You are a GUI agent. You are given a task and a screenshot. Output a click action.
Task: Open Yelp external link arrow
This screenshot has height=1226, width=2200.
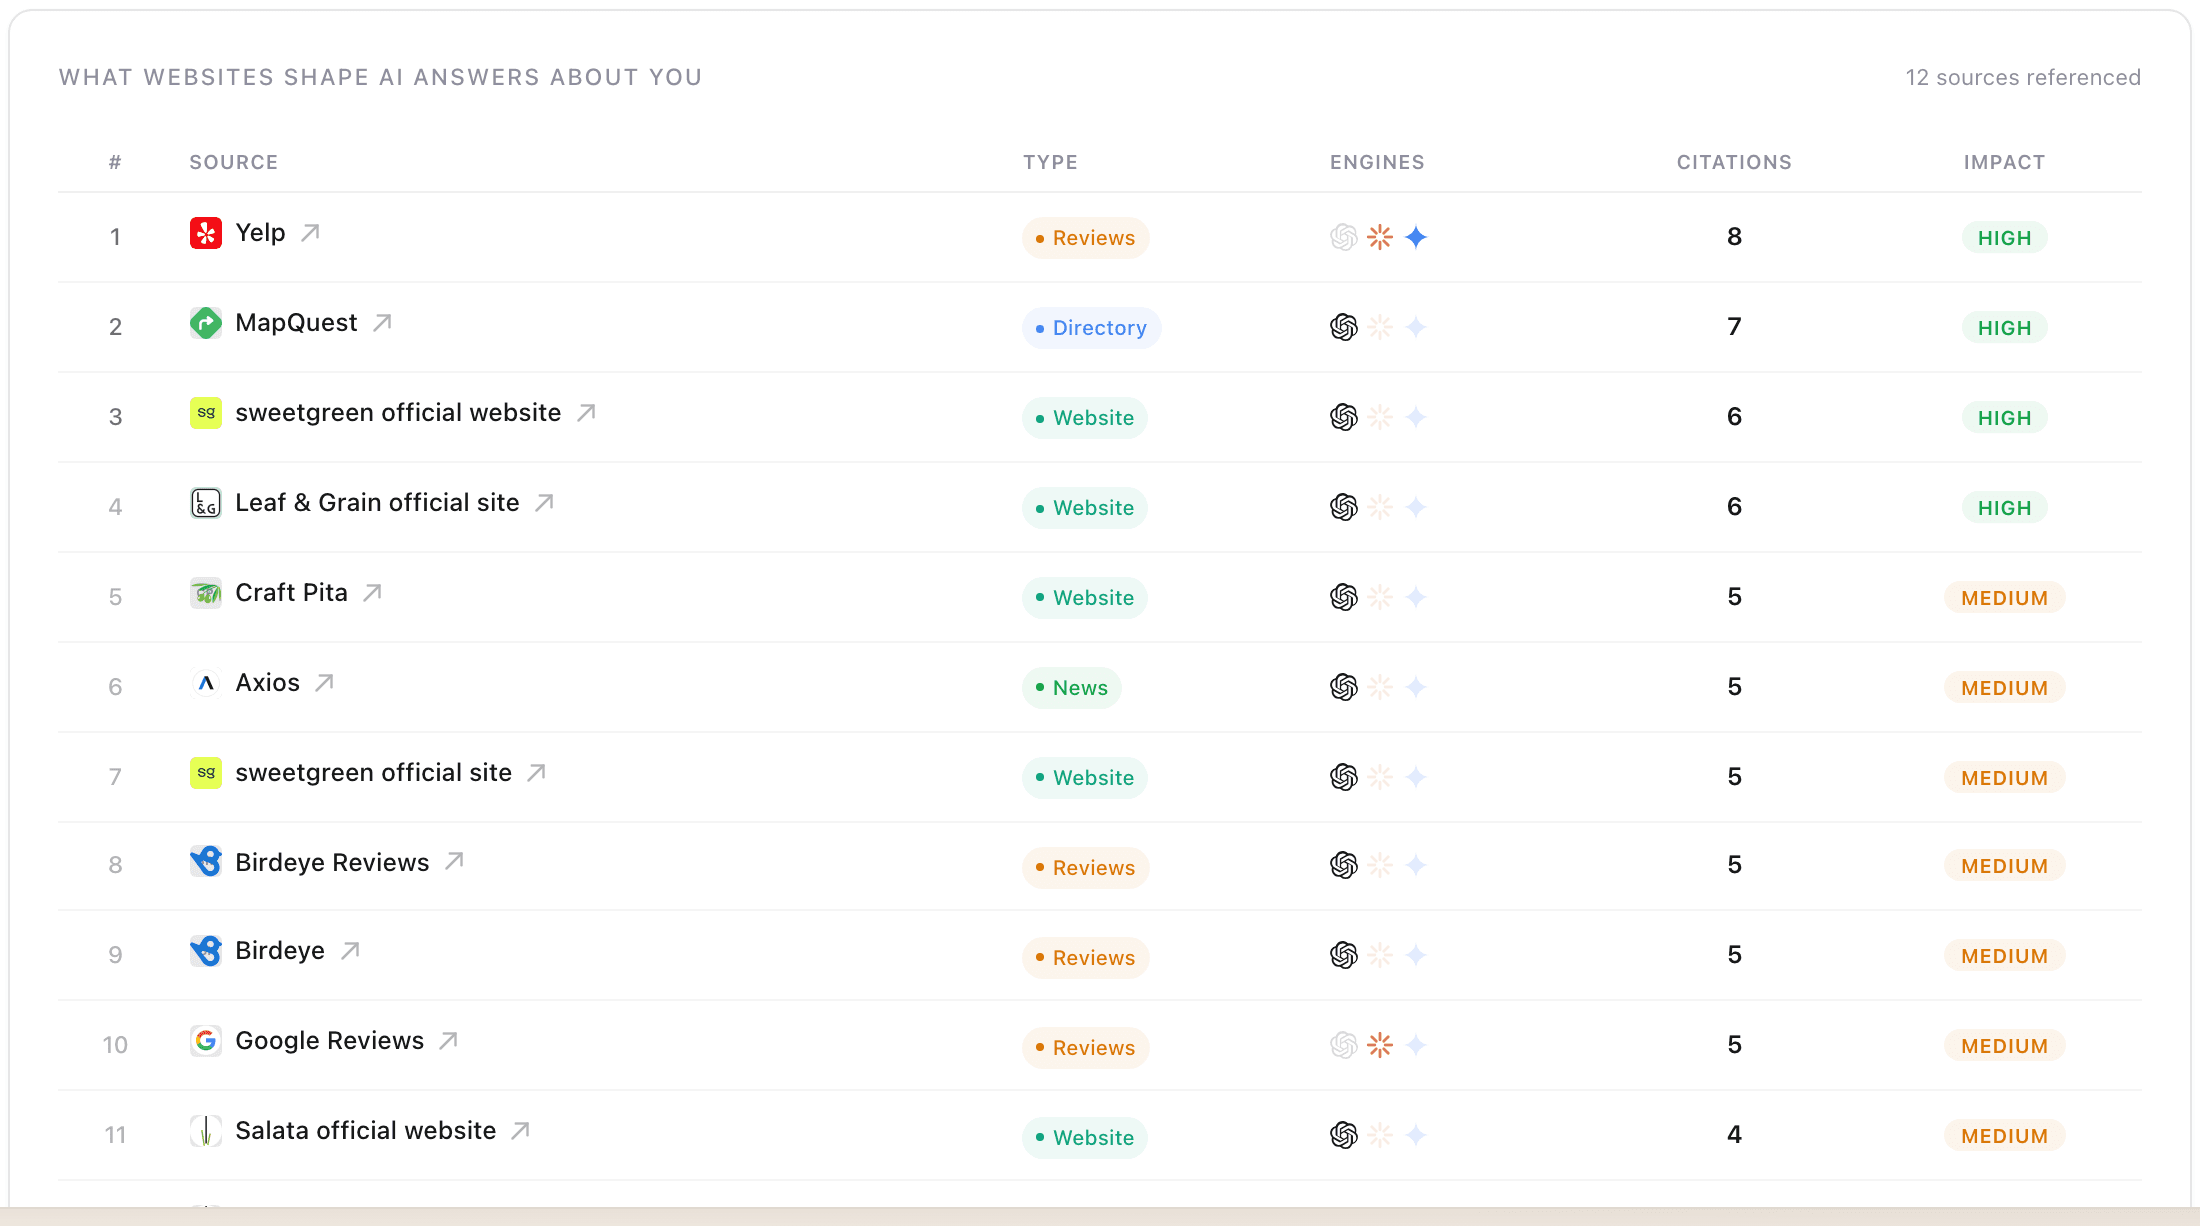pyautogui.click(x=311, y=233)
